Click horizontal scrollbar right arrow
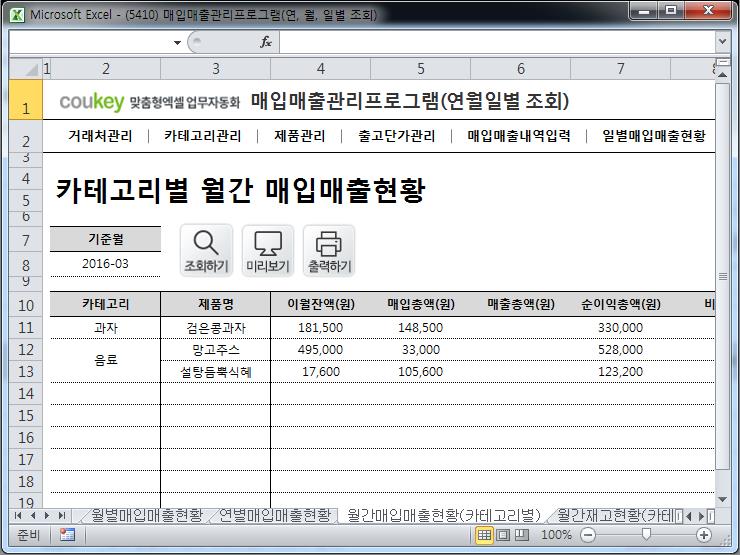This screenshot has width=740, height=555. [701, 516]
